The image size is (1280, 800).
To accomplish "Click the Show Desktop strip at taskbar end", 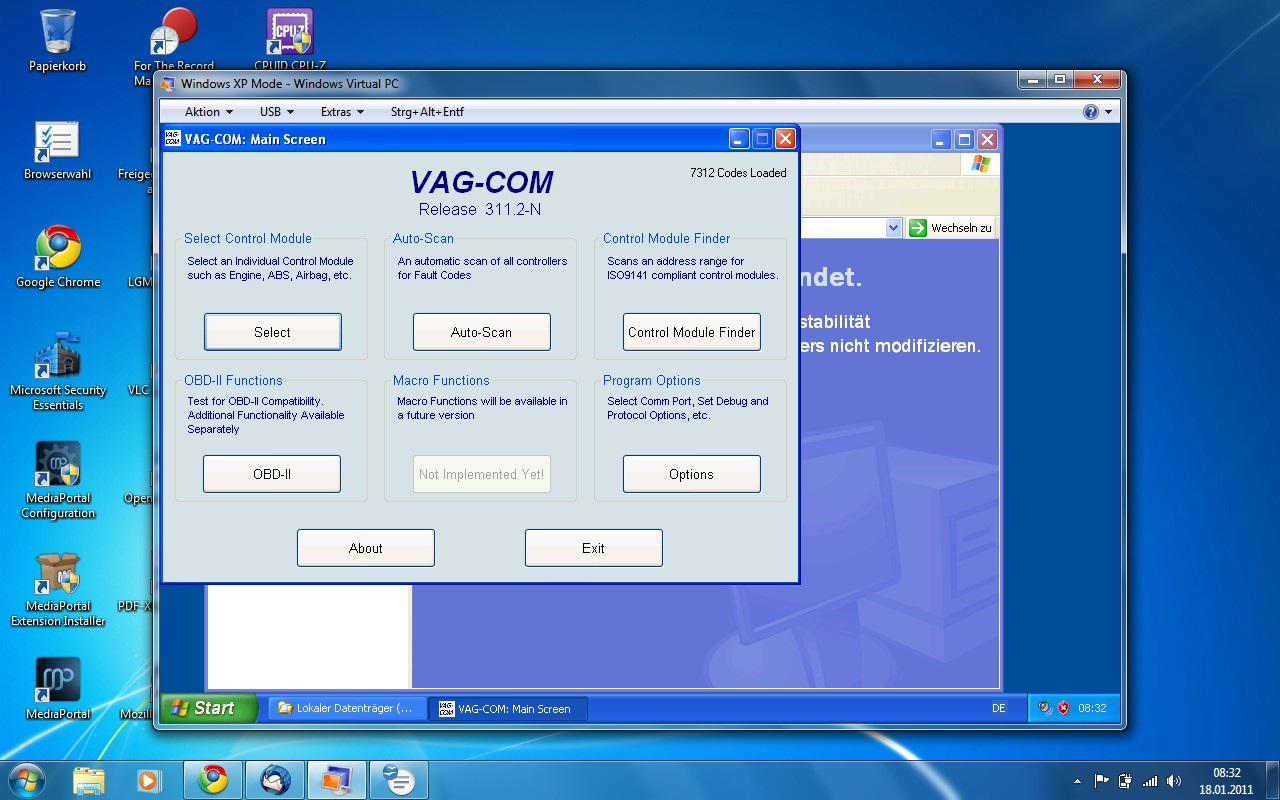I will click(x=1272, y=781).
